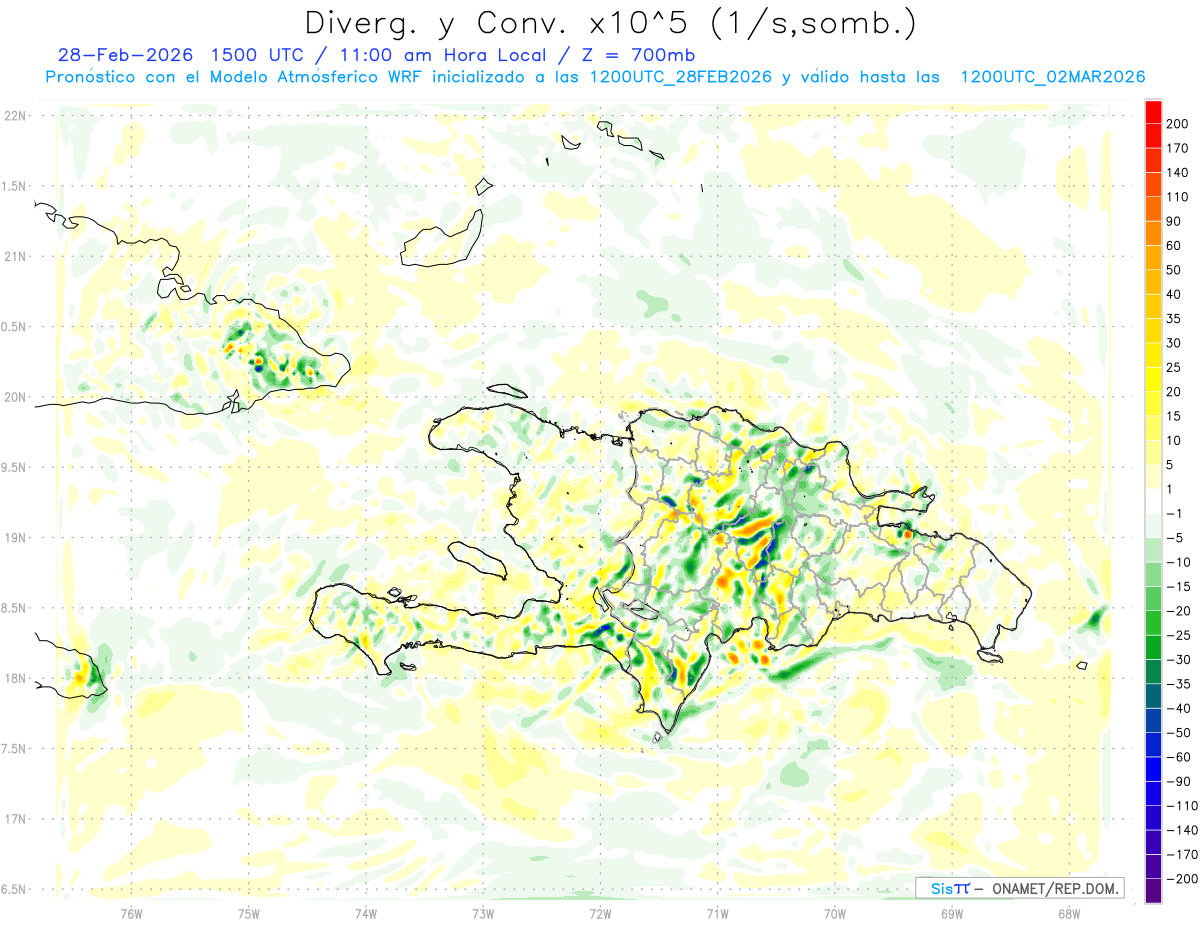This screenshot has height=927, width=1200.
Task: Click the '22N' latitude label
Action: coord(14,116)
